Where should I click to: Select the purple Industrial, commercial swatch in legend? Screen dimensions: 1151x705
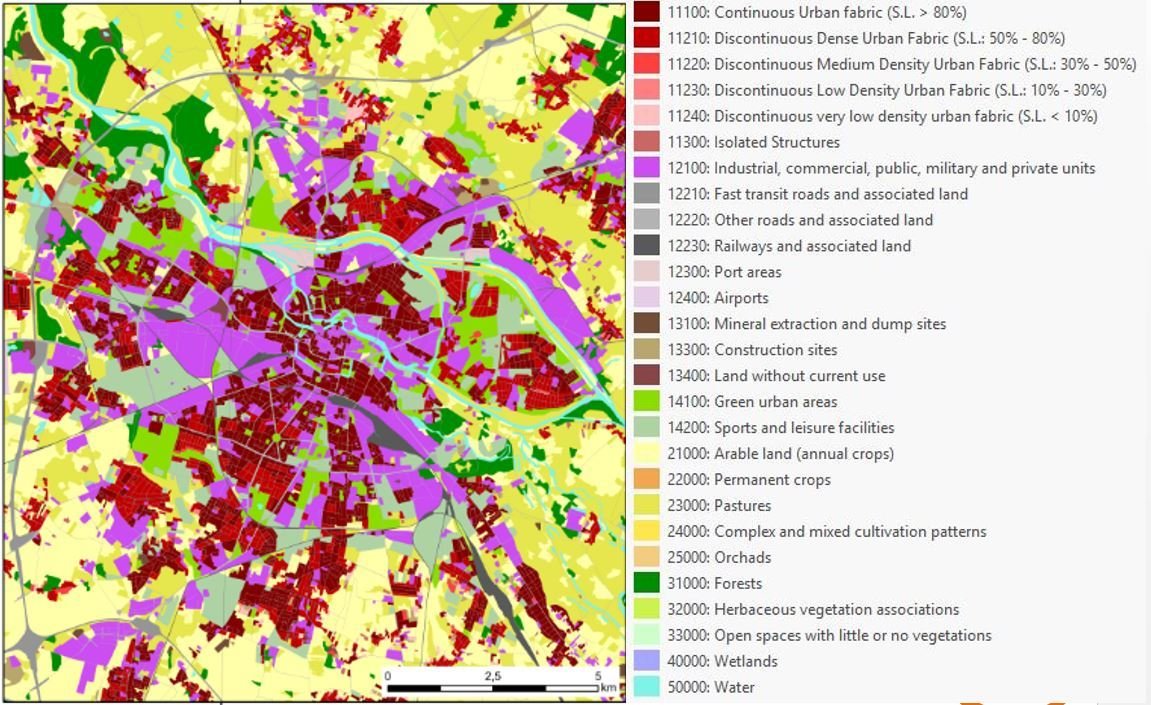click(x=646, y=168)
